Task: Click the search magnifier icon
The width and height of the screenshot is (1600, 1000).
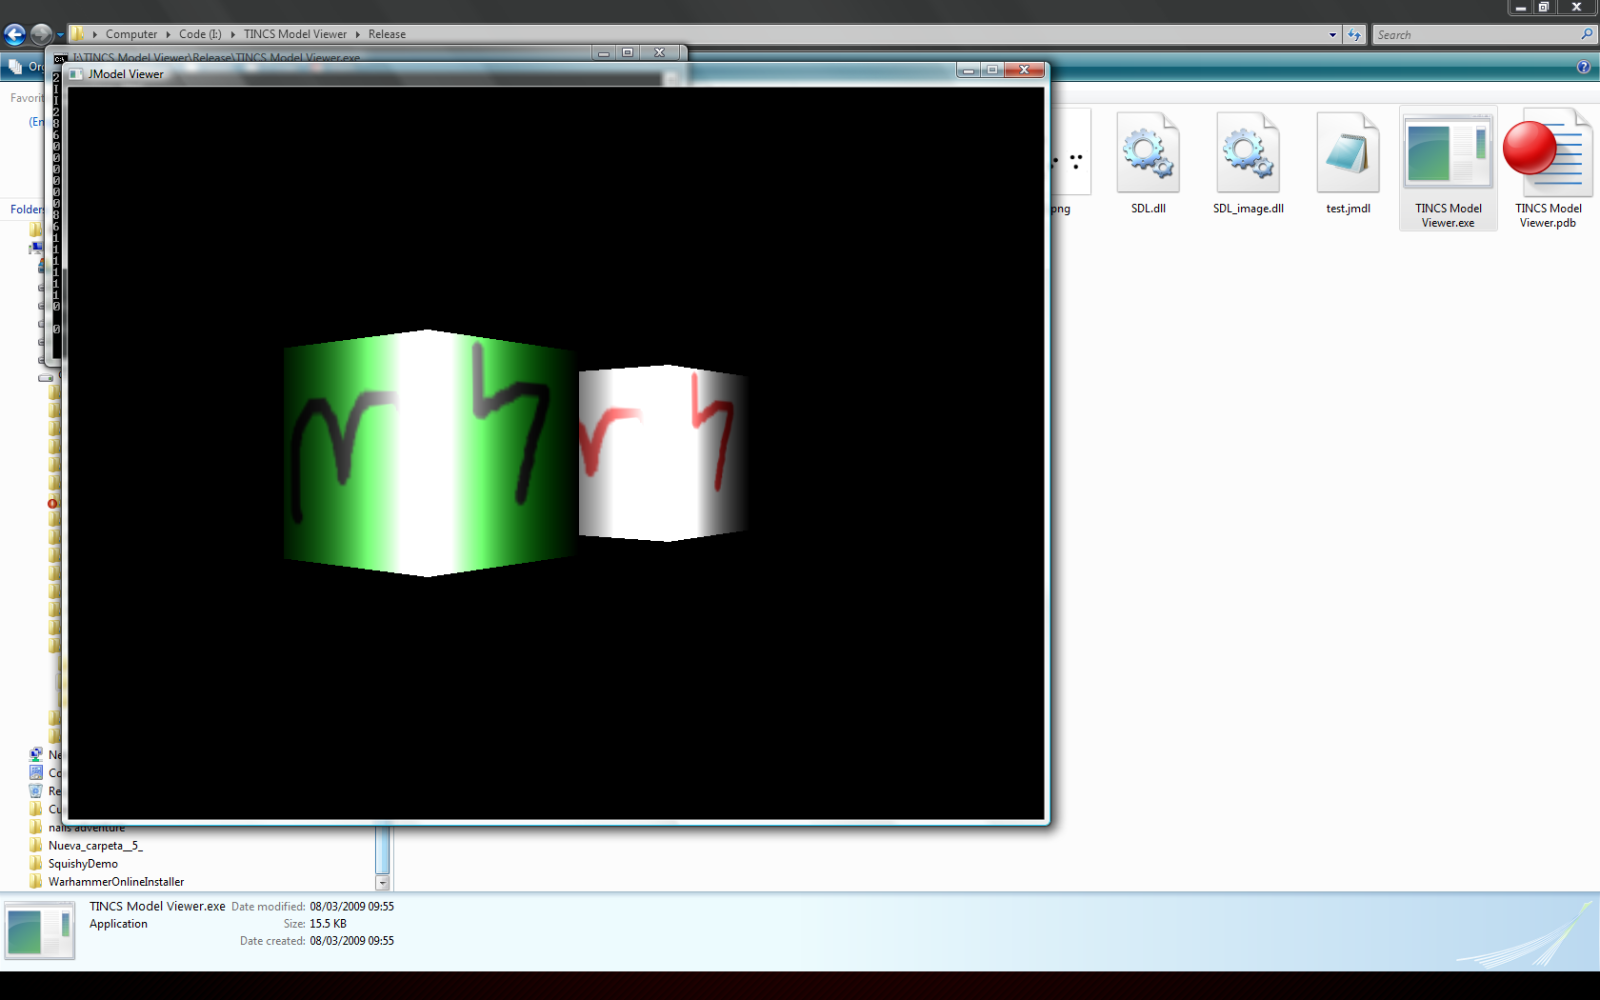Action: (1586, 34)
